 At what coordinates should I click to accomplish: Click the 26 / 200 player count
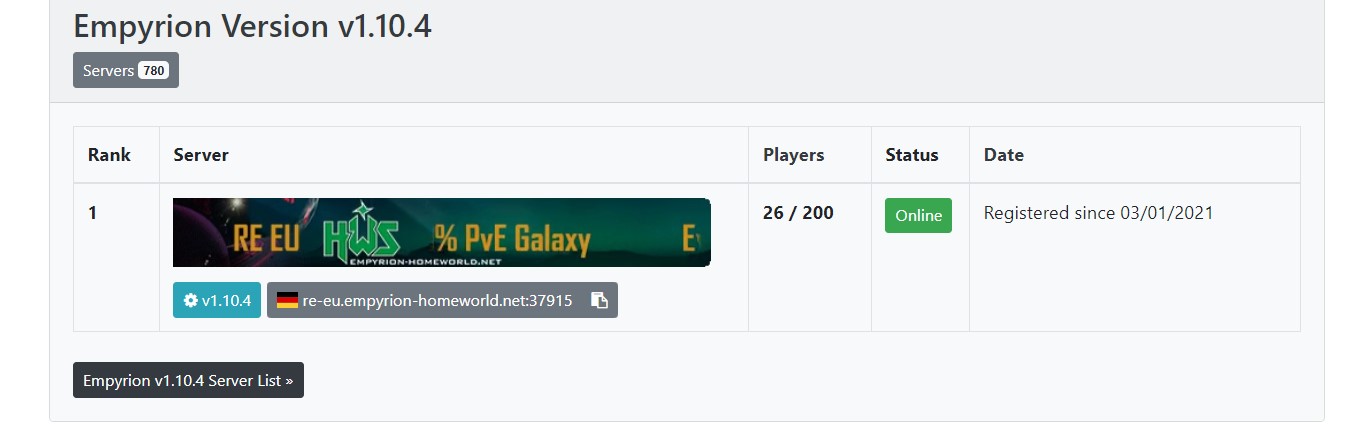pyautogui.click(x=797, y=212)
